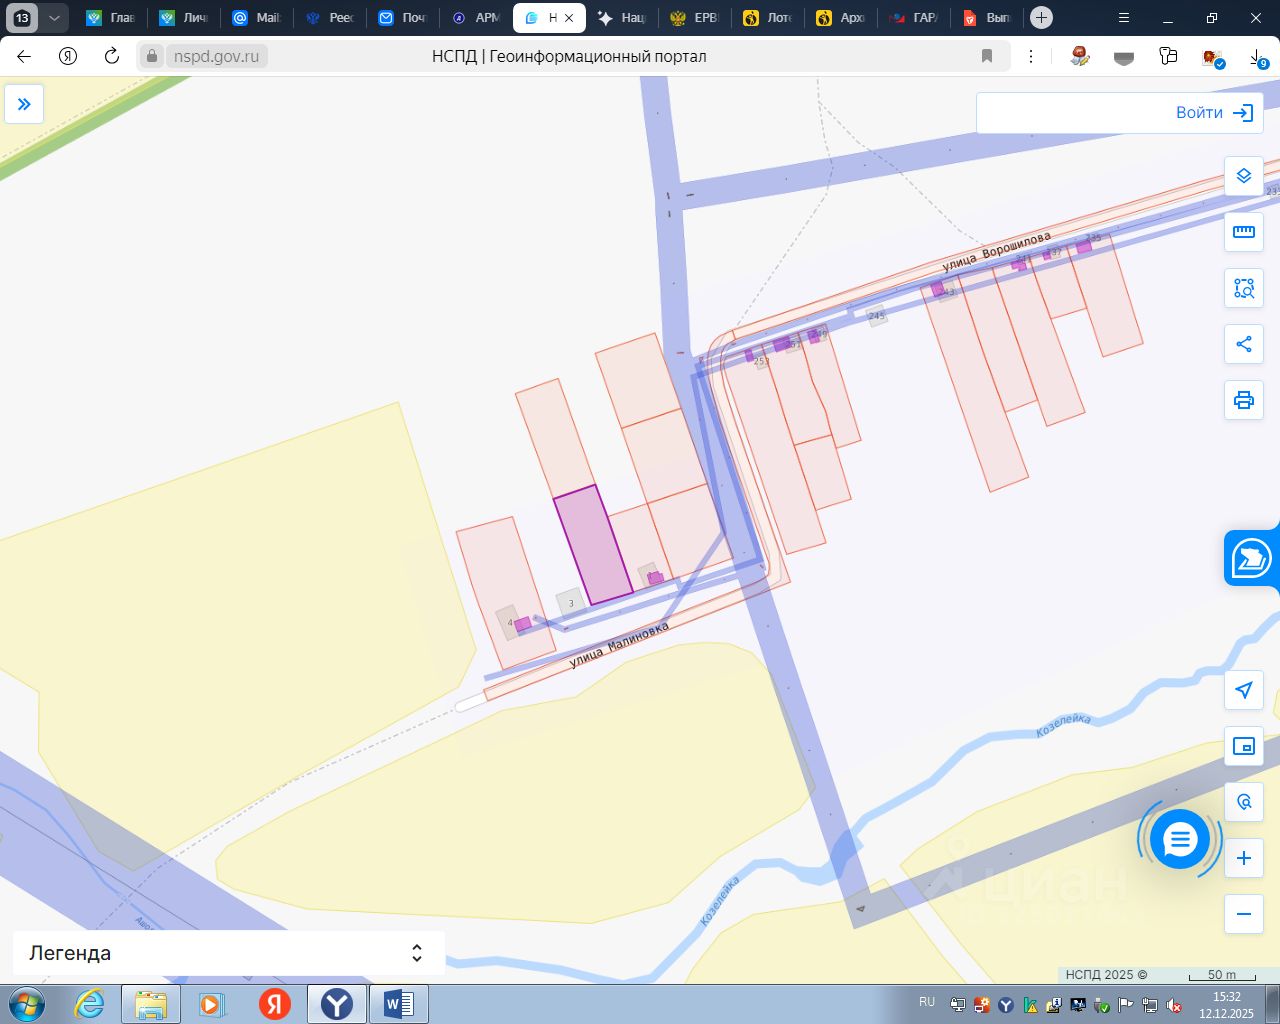Open Windows Explorer from taskbar
The width and height of the screenshot is (1280, 1024).
click(151, 1004)
